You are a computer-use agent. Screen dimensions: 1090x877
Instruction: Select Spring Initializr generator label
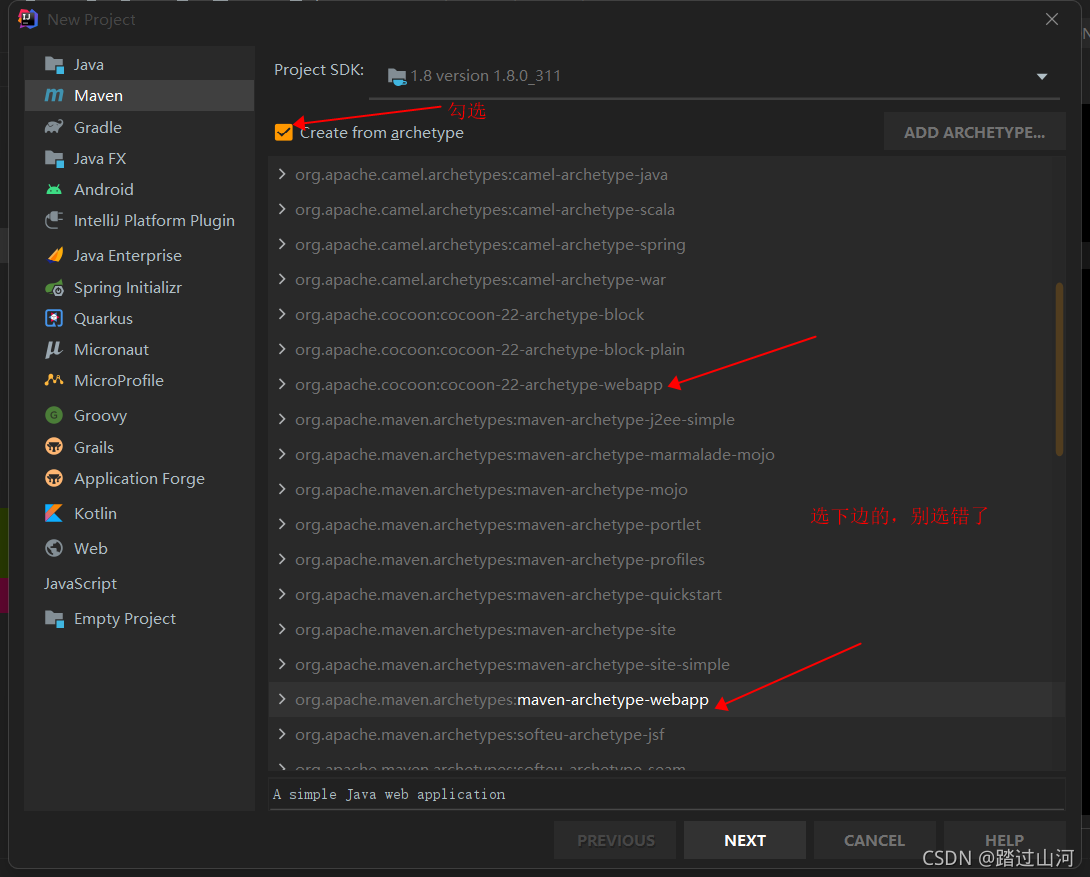pos(128,287)
